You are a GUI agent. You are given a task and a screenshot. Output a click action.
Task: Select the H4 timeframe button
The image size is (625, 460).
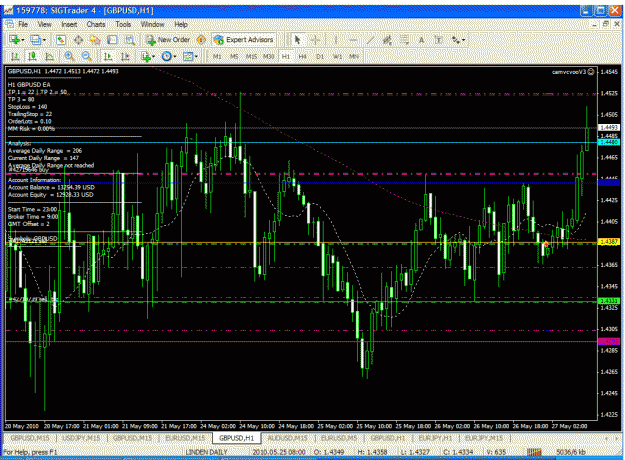[303, 57]
